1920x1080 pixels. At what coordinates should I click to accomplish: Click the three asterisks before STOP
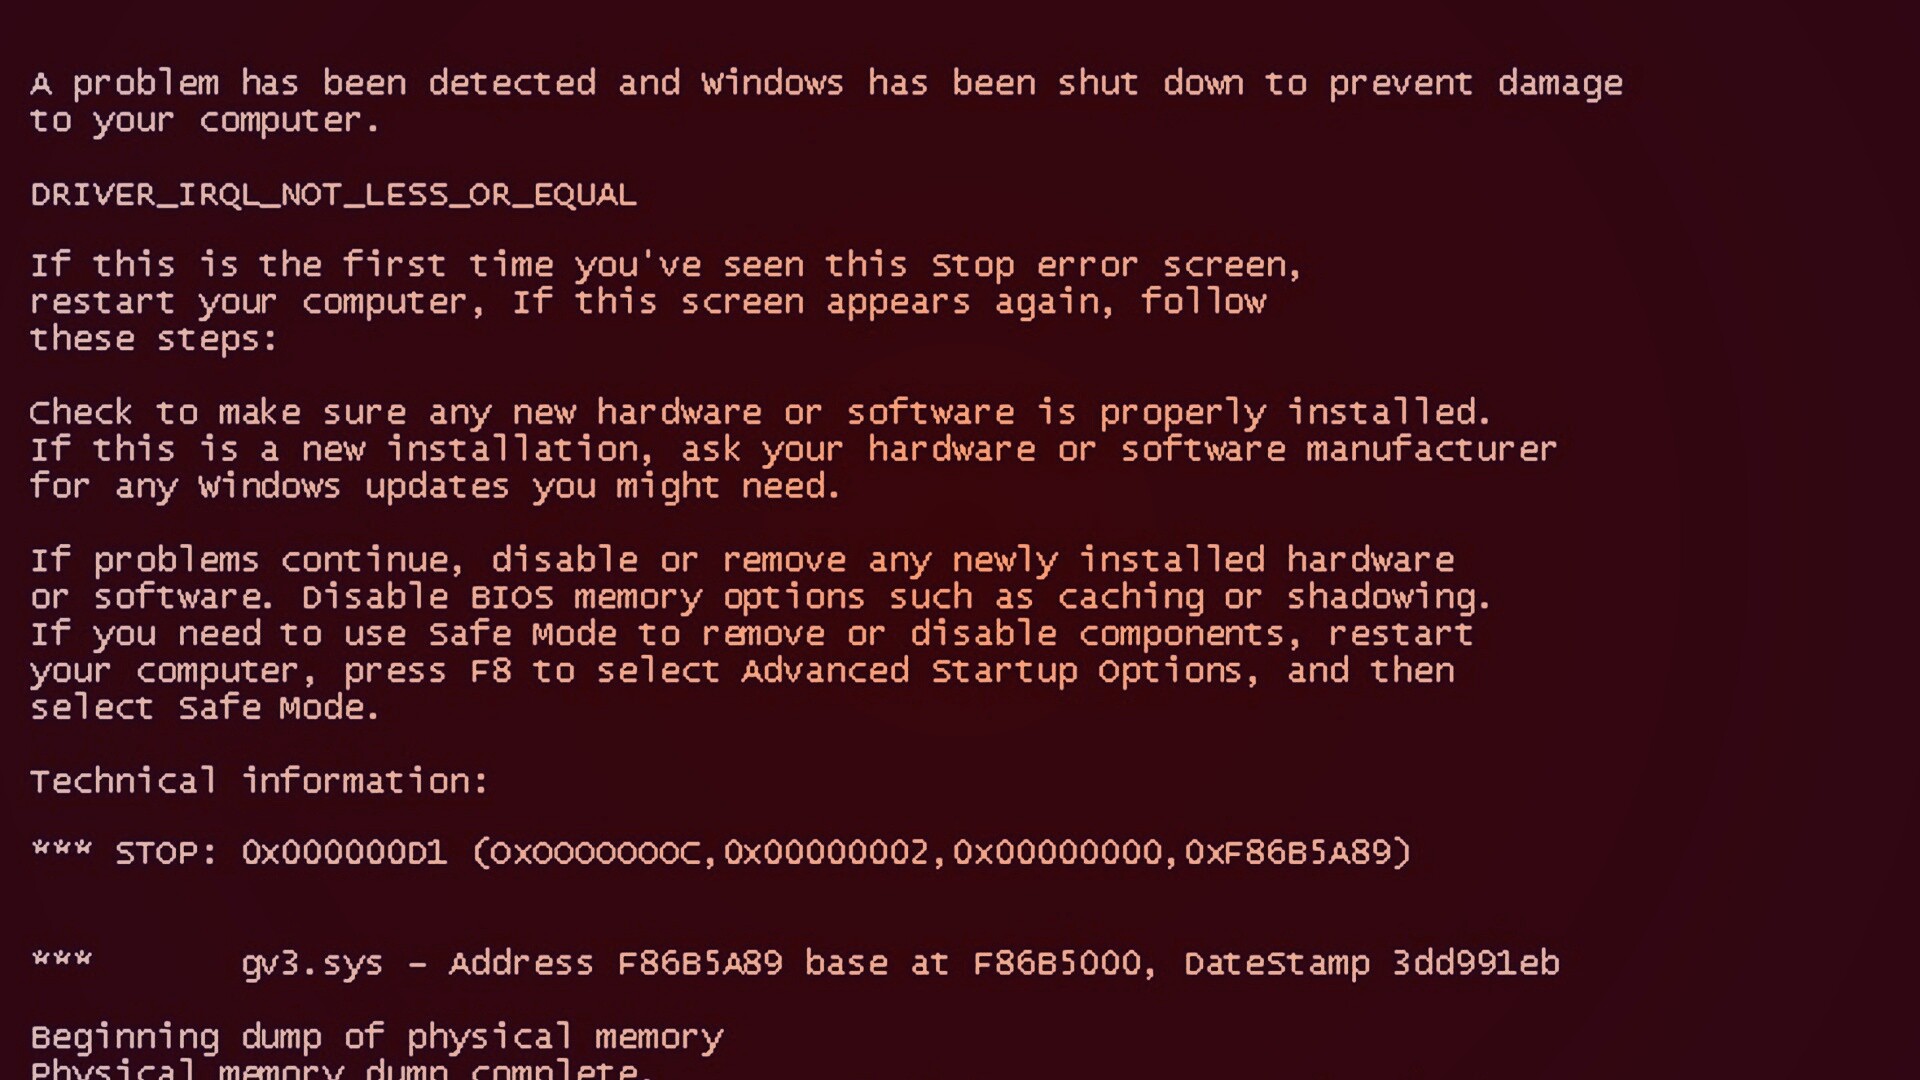tap(61, 851)
